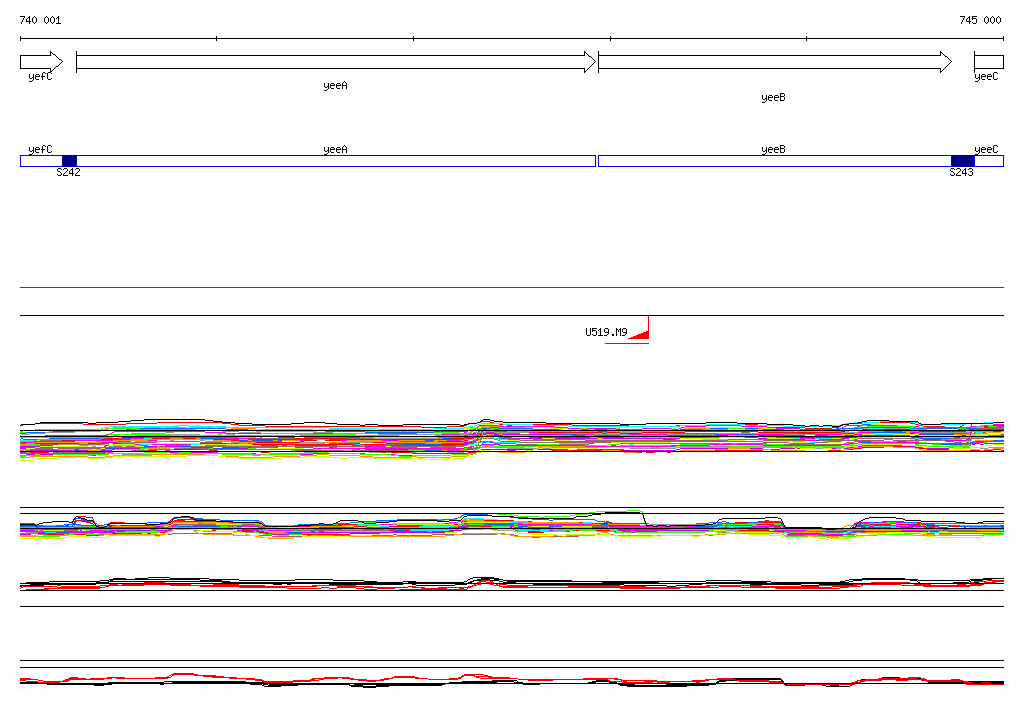Click yeeB label above the blue track

[x=773, y=150]
